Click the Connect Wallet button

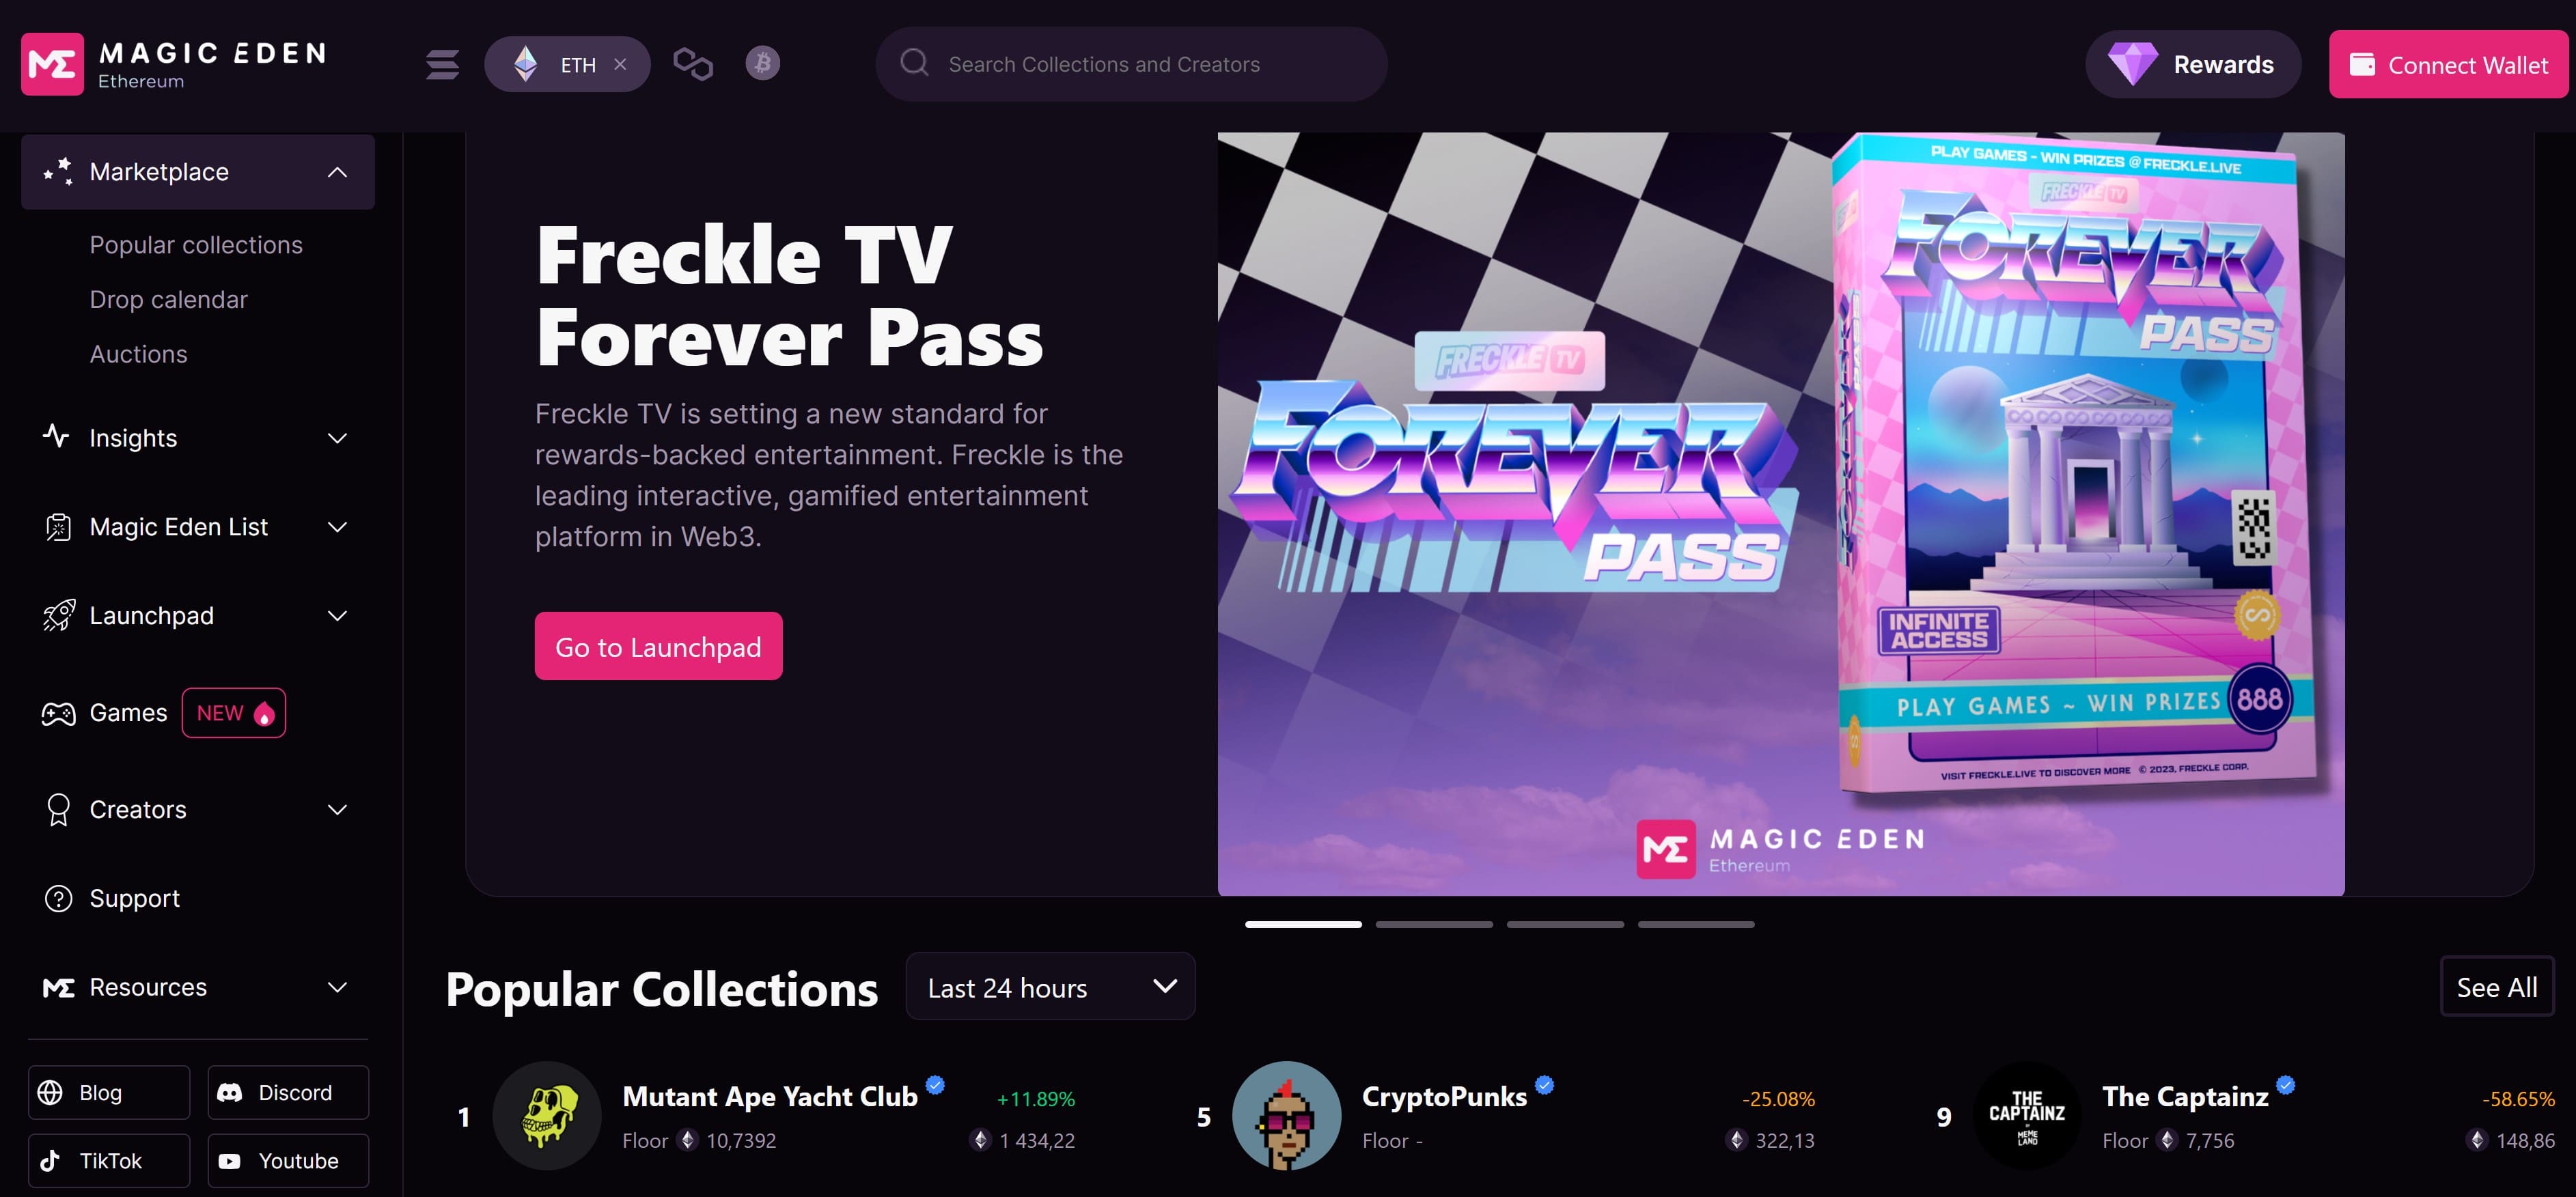[x=2448, y=65]
